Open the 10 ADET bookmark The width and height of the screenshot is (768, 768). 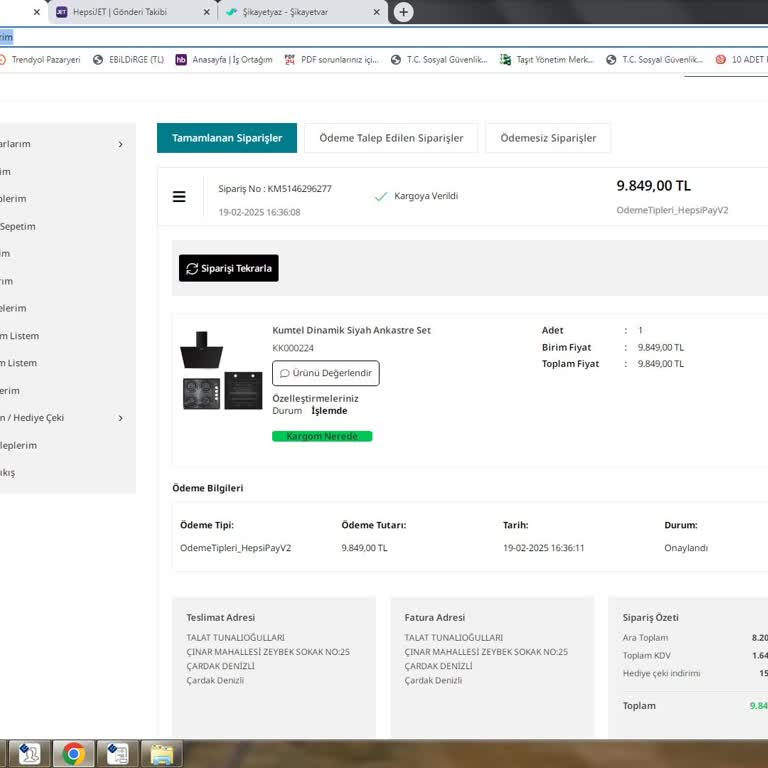pyautogui.click(x=742, y=60)
